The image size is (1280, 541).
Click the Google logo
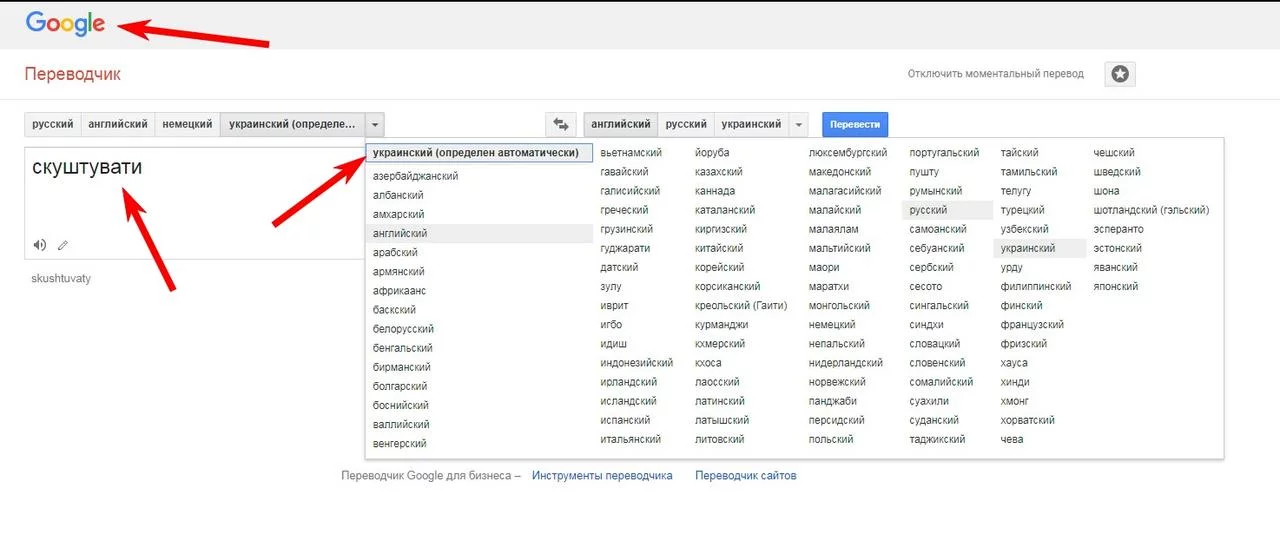(65, 23)
